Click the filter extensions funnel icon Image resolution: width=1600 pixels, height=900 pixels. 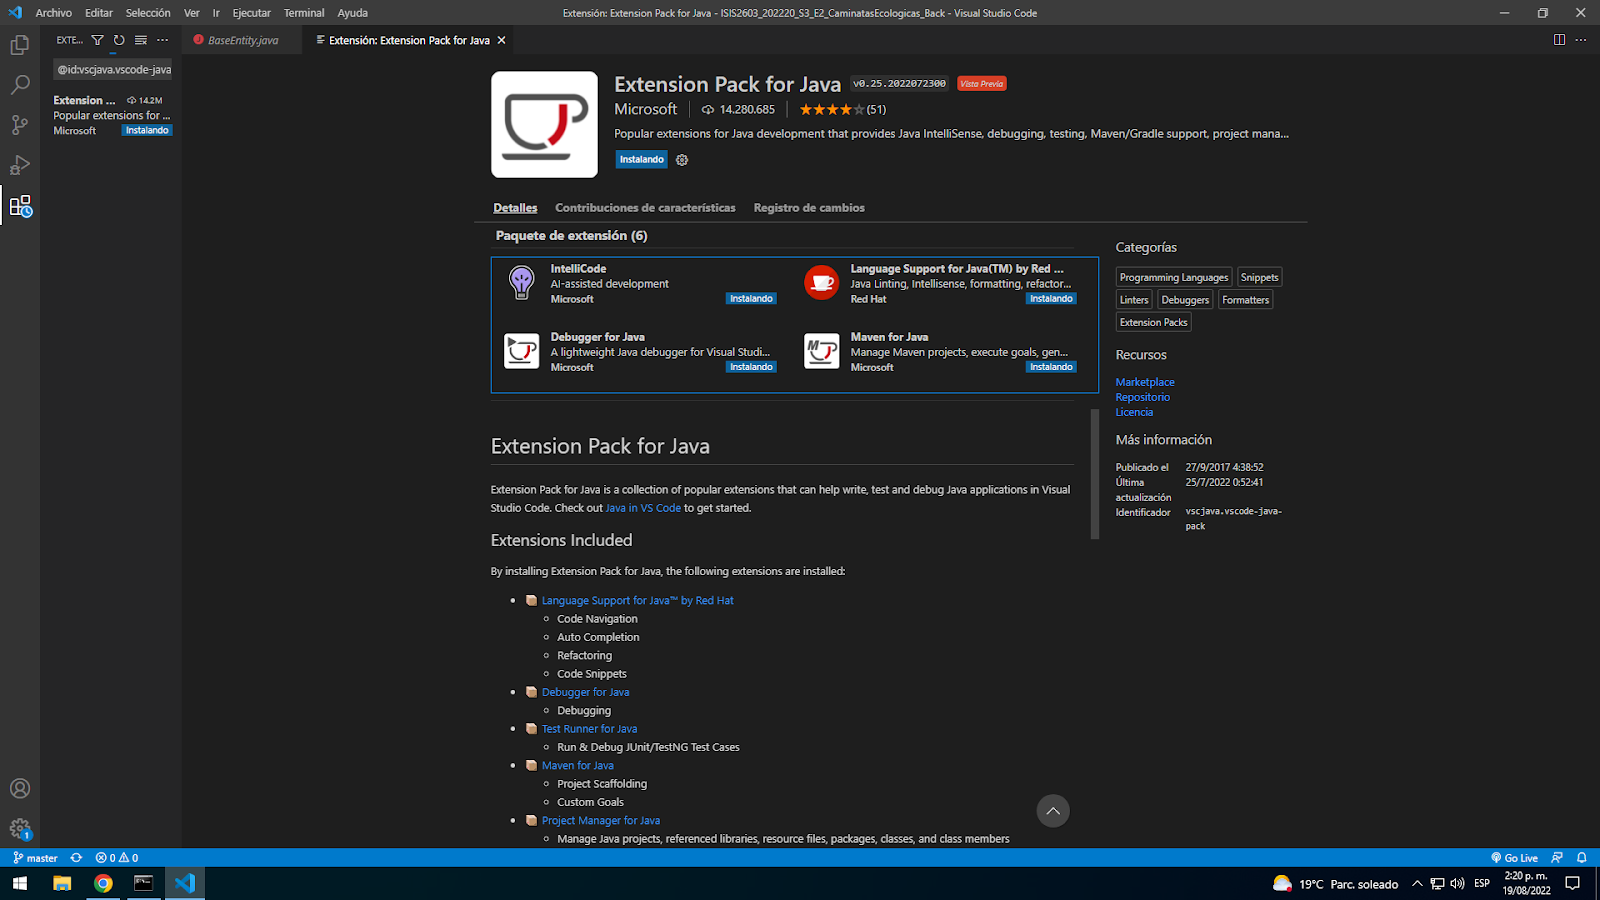tap(97, 40)
